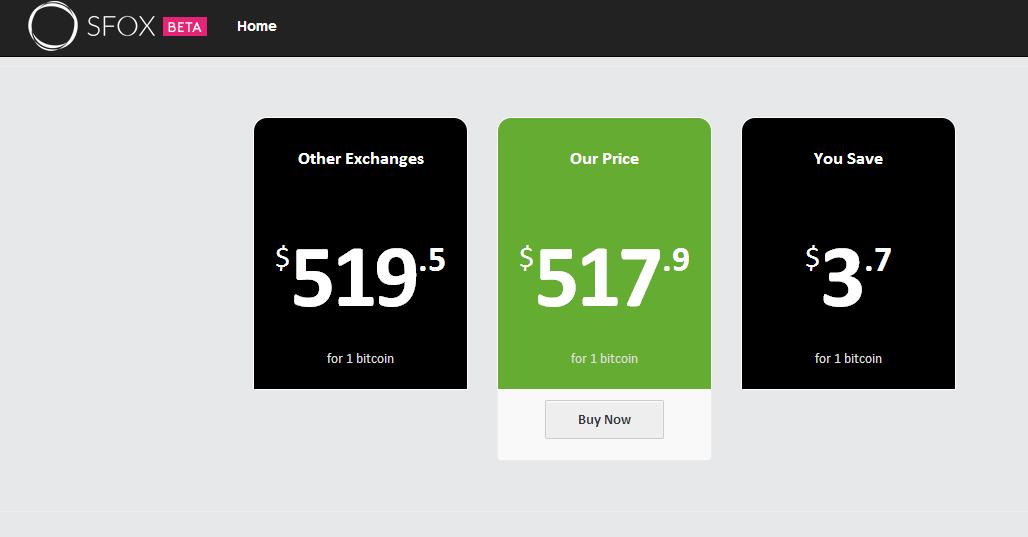Click the large 517 price number

(598, 279)
